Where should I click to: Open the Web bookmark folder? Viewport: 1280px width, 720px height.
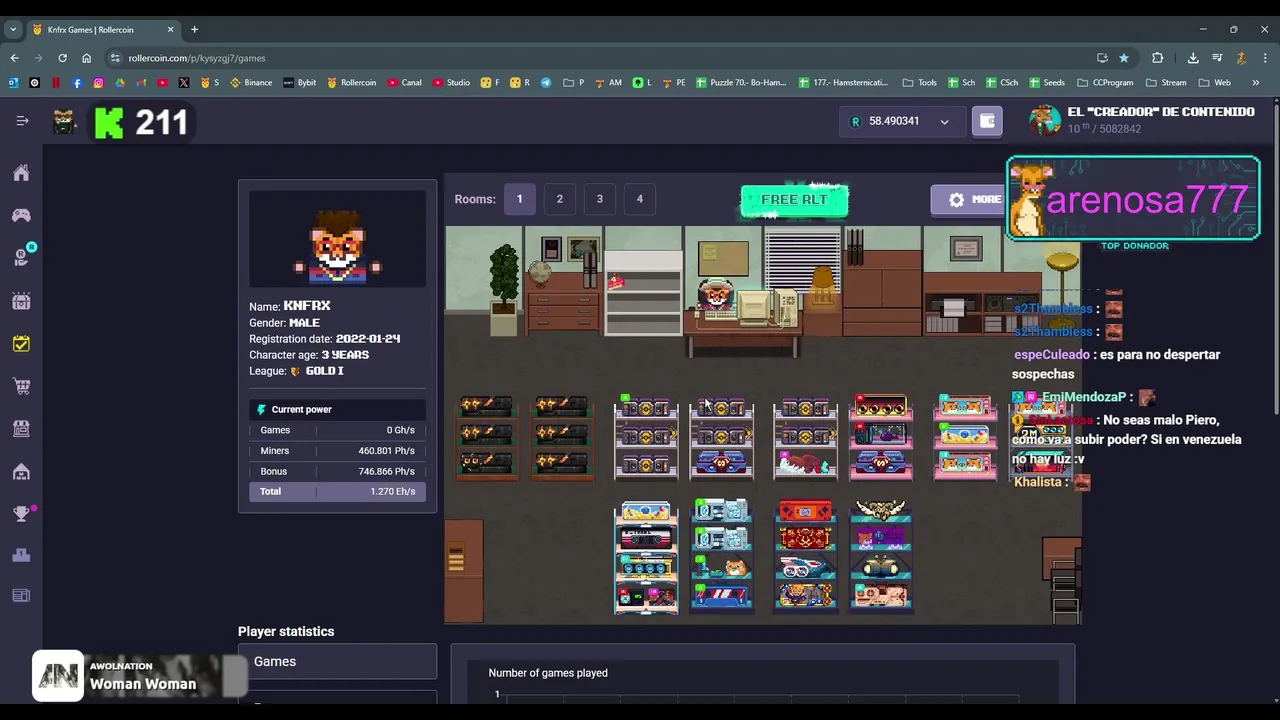click(1214, 83)
